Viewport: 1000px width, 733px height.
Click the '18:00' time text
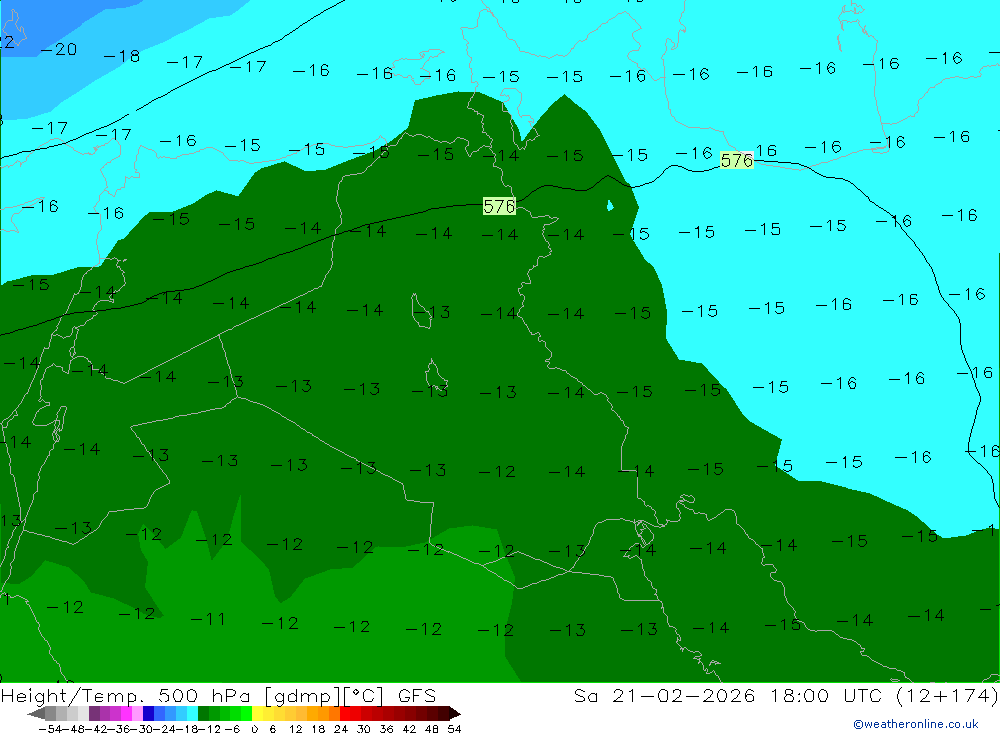[x=800, y=695]
